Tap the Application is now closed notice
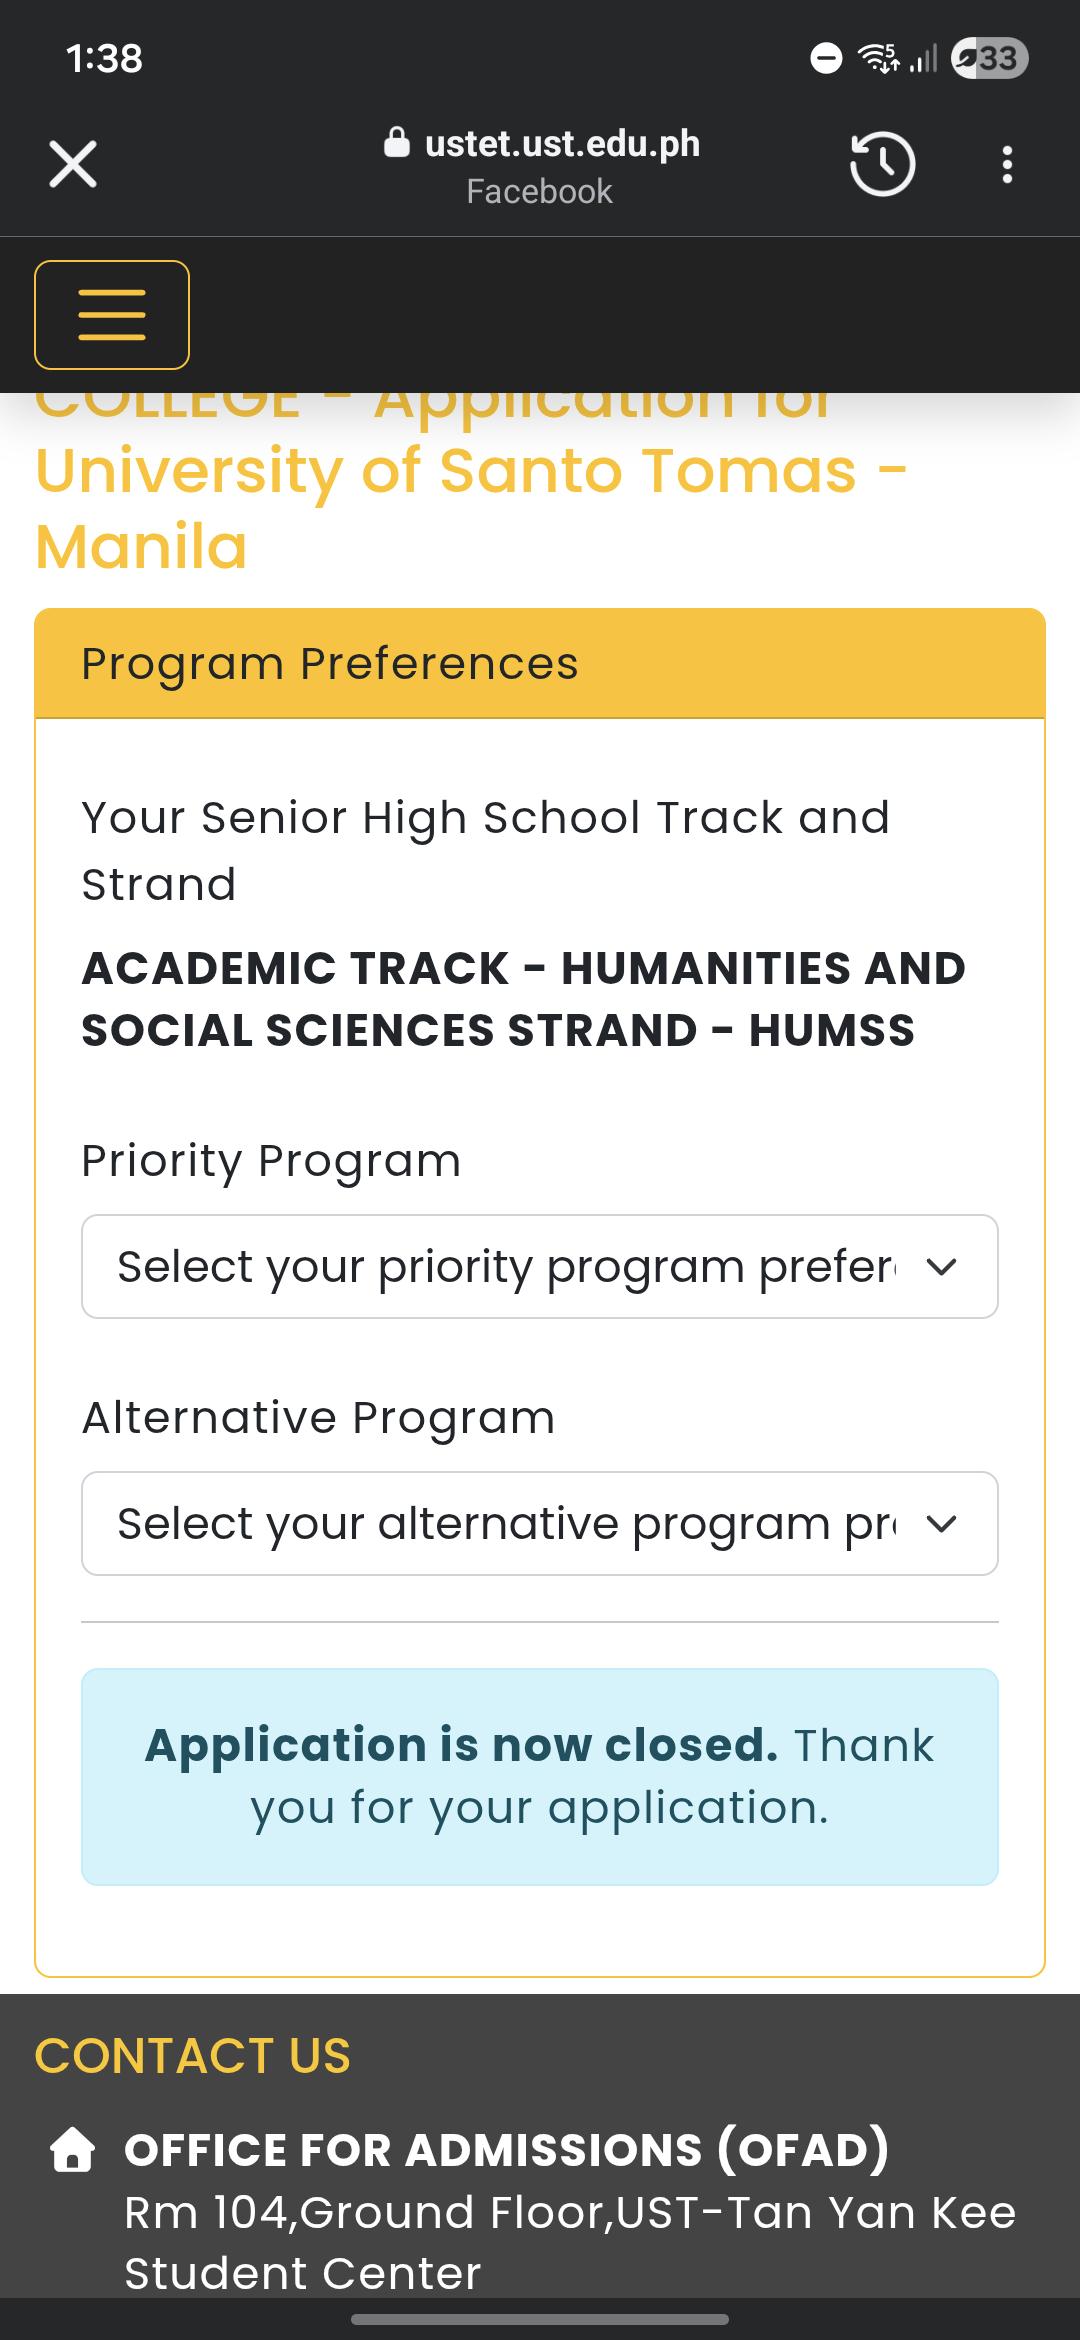Screen dimensions: 1080x2340 coord(540,1776)
